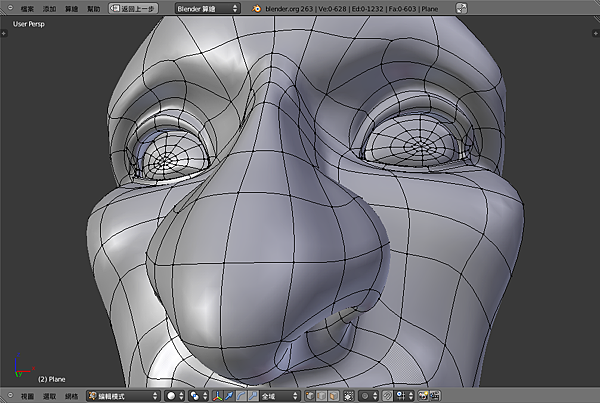Open the 檔案 (File) menu

tap(27, 7)
